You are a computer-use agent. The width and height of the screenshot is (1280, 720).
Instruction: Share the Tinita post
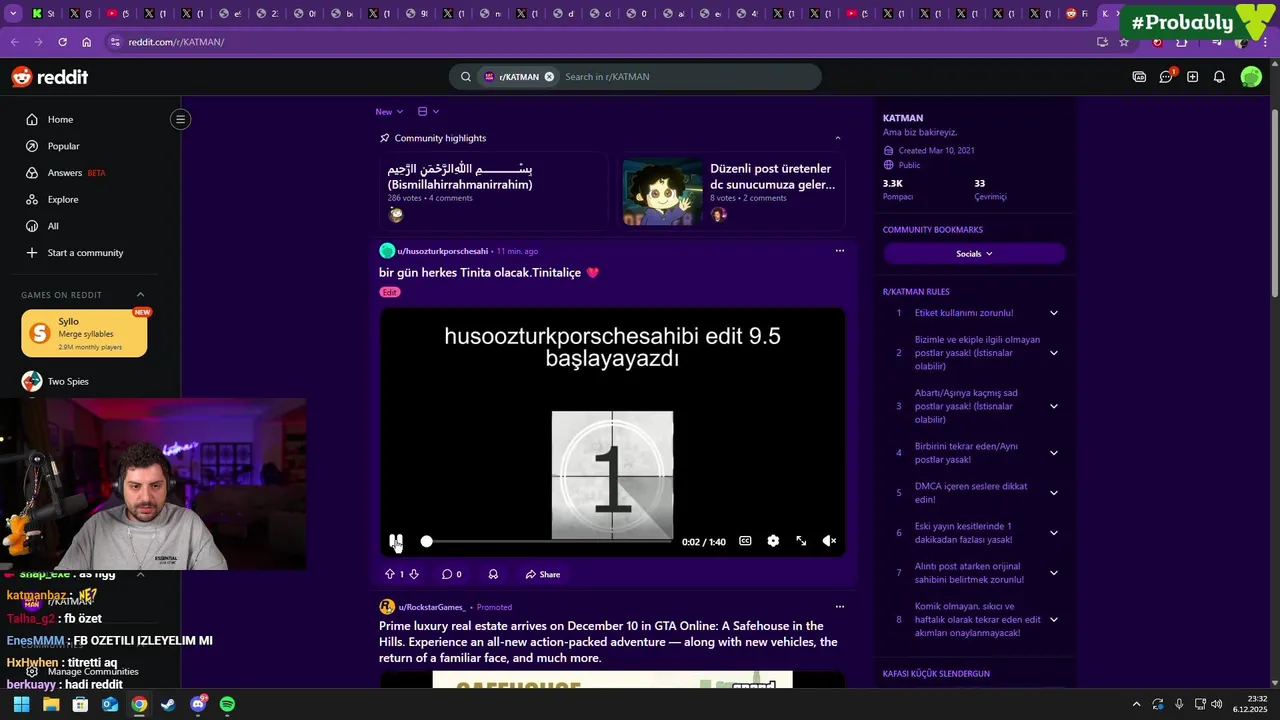click(543, 574)
